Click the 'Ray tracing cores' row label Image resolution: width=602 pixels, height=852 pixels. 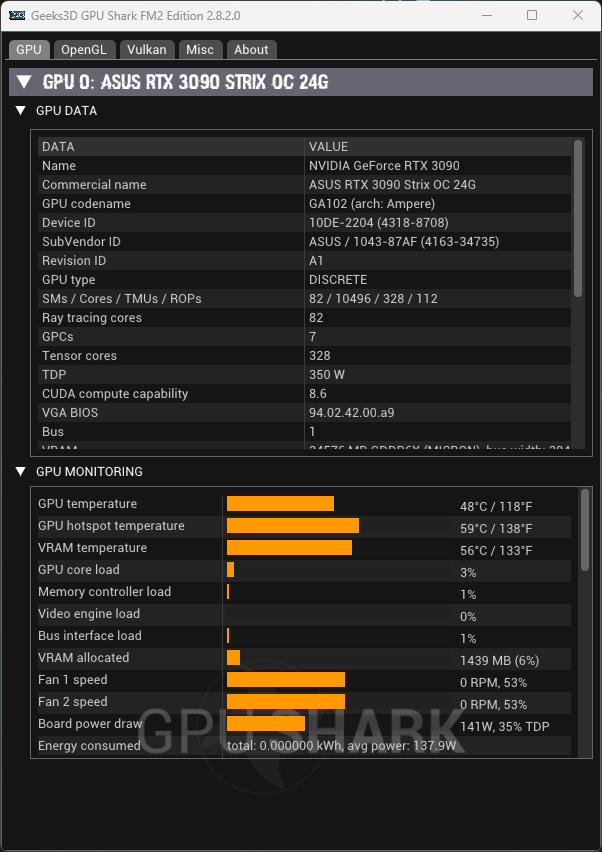pyautogui.click(x=92, y=318)
